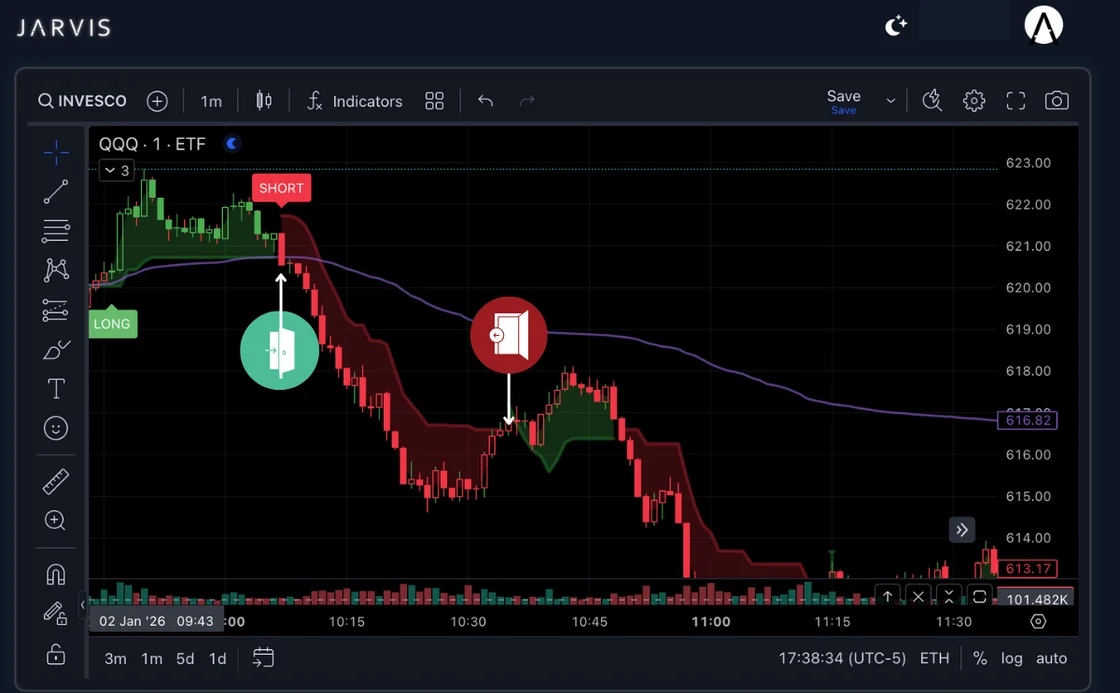
Task: Click the 613.17 last price label
Action: pyautogui.click(x=1027, y=569)
